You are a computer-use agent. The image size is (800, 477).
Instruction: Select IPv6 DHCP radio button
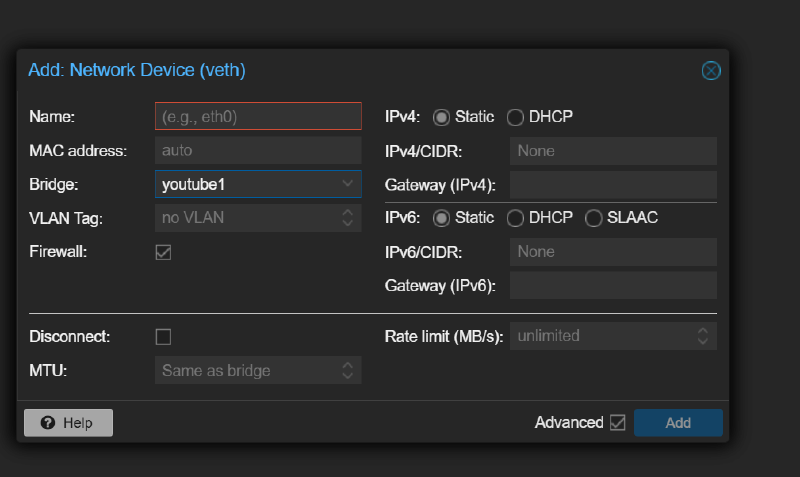[515, 218]
